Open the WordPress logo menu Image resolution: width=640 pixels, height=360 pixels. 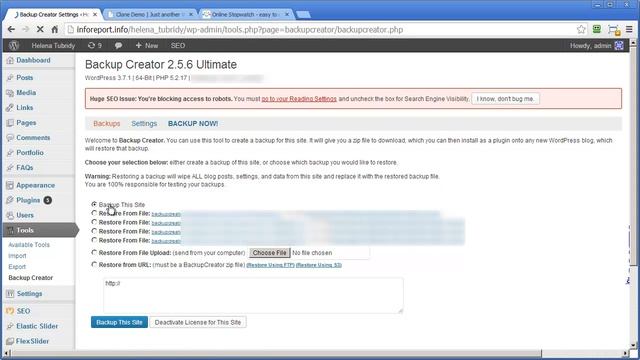tap(14, 45)
